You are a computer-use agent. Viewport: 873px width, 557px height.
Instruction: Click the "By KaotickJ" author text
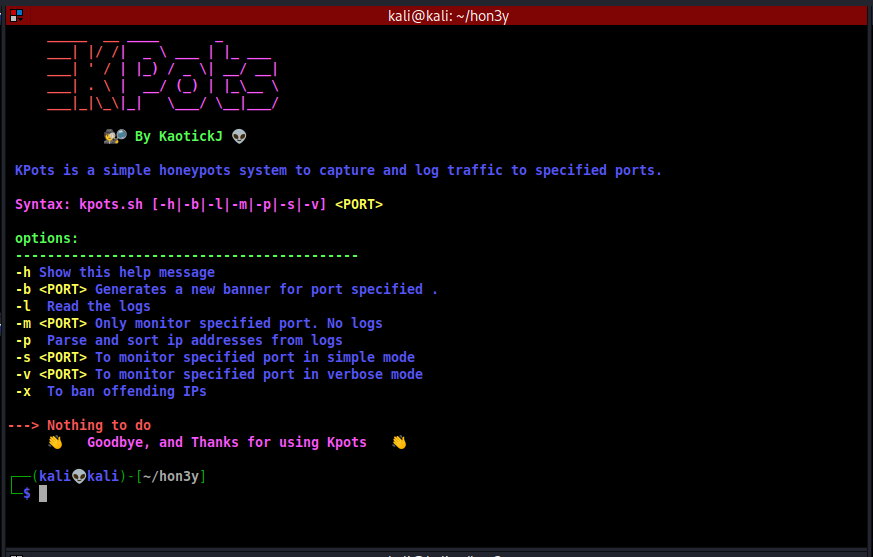(178, 136)
